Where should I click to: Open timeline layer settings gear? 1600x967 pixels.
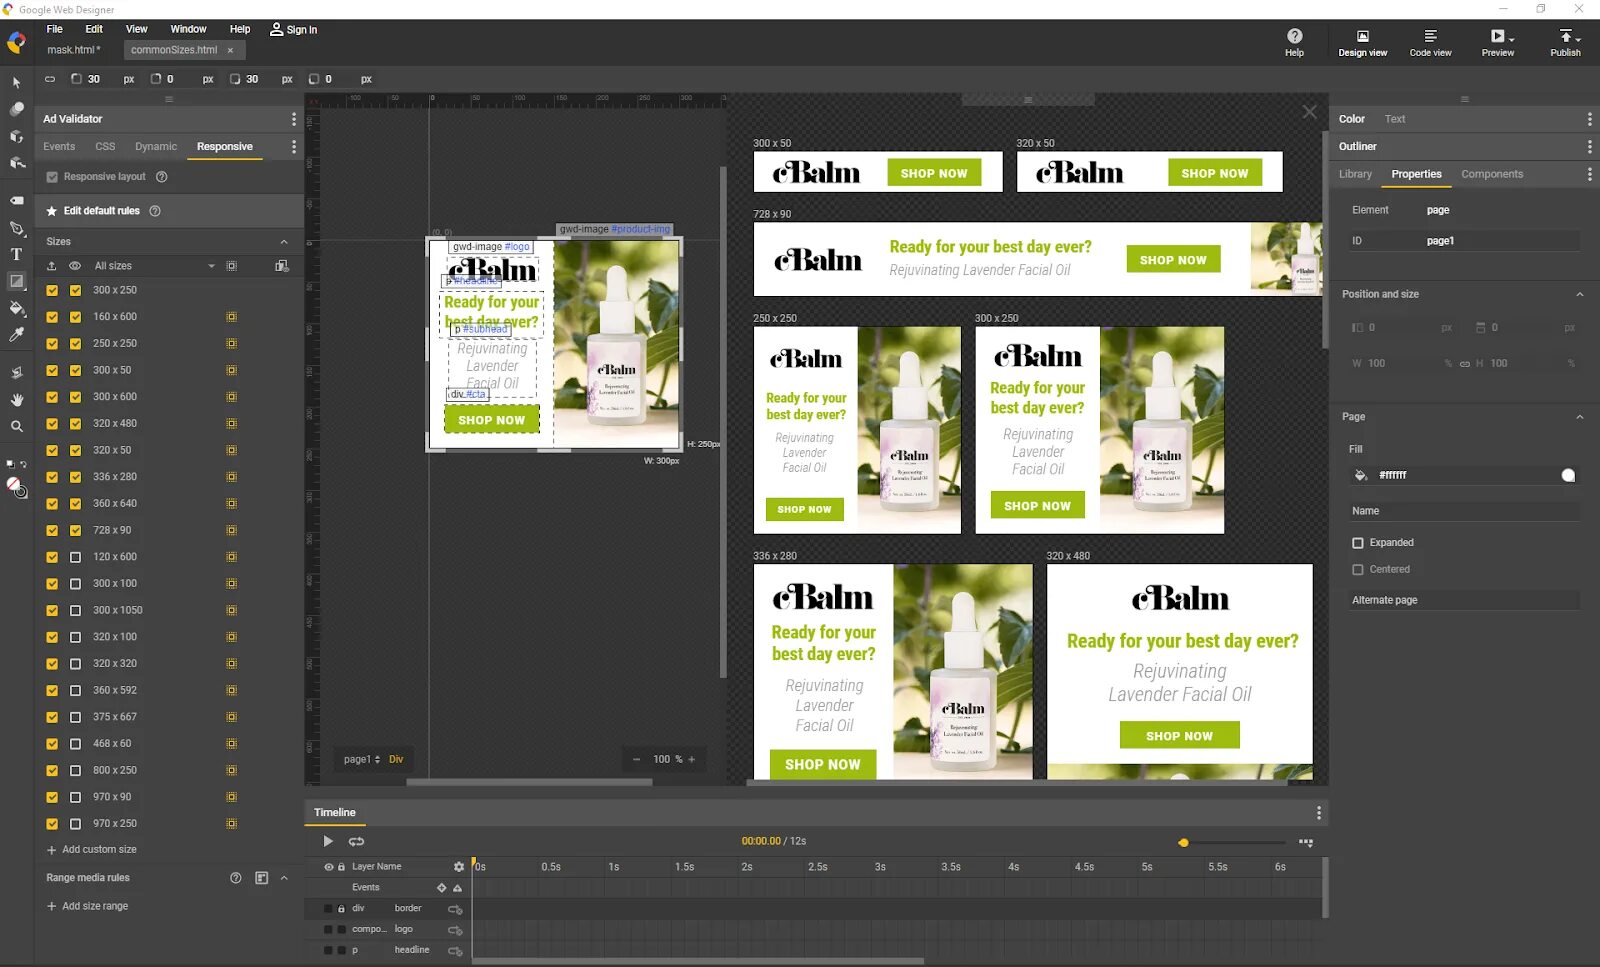point(459,867)
